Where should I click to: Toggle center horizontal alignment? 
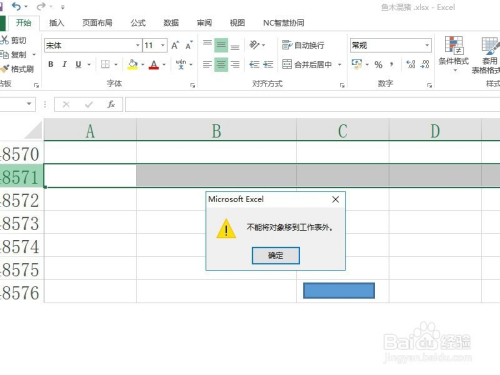(221, 64)
